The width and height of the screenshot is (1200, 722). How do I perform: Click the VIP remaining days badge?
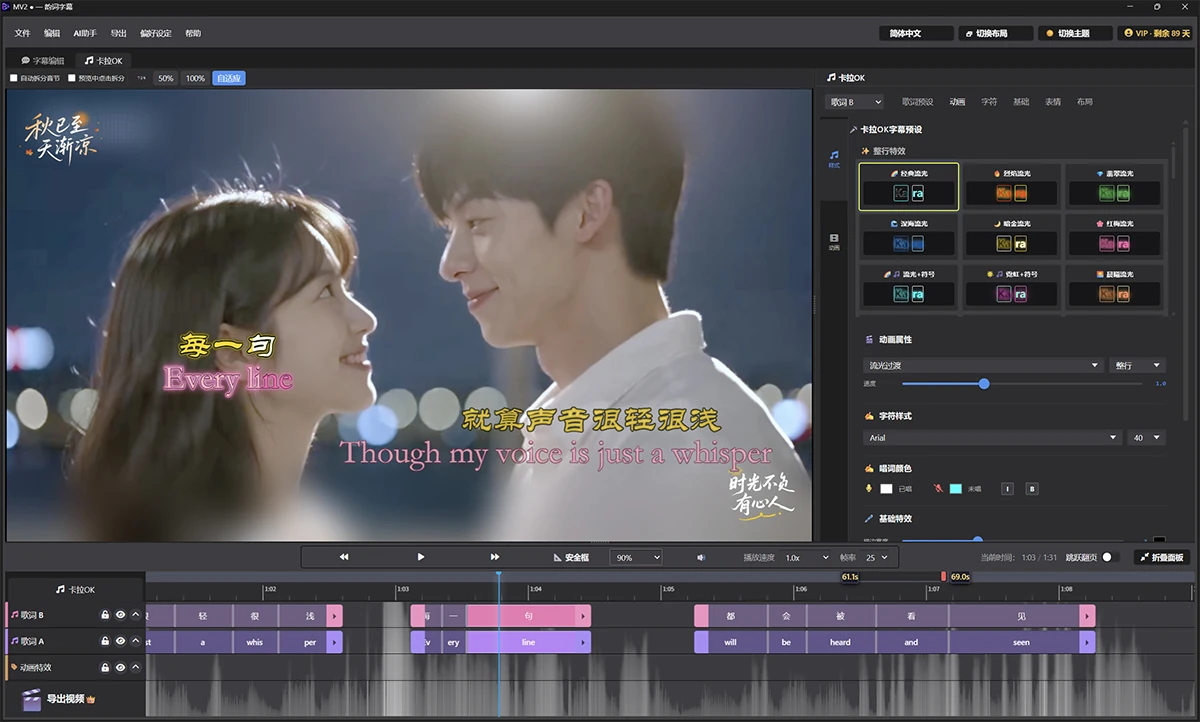tap(1157, 33)
